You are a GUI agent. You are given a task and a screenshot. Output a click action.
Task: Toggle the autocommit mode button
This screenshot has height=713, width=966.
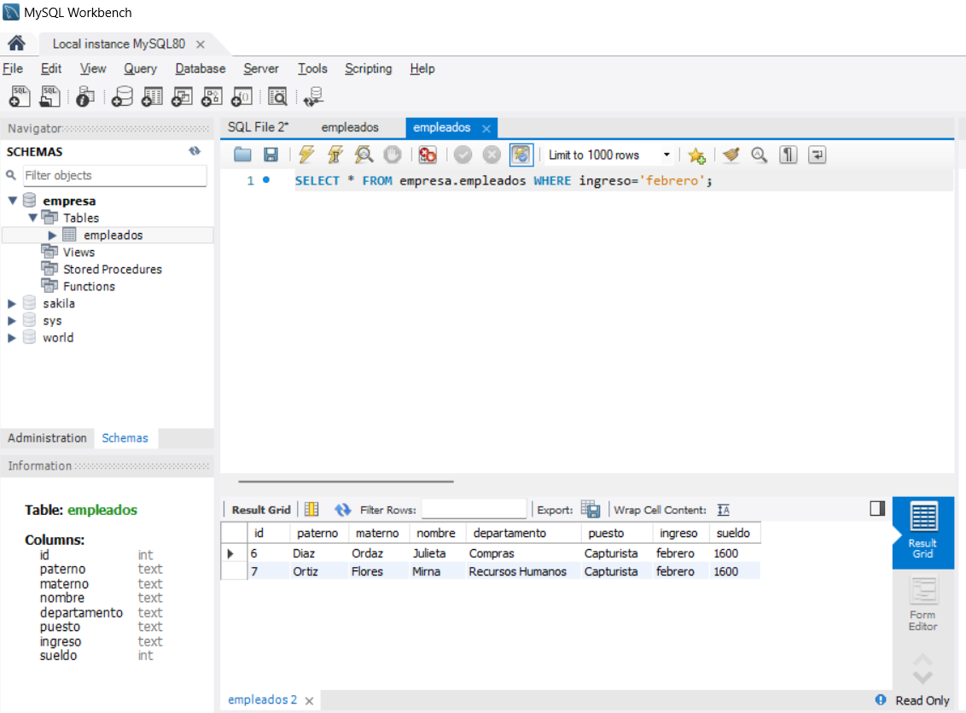[x=521, y=155]
